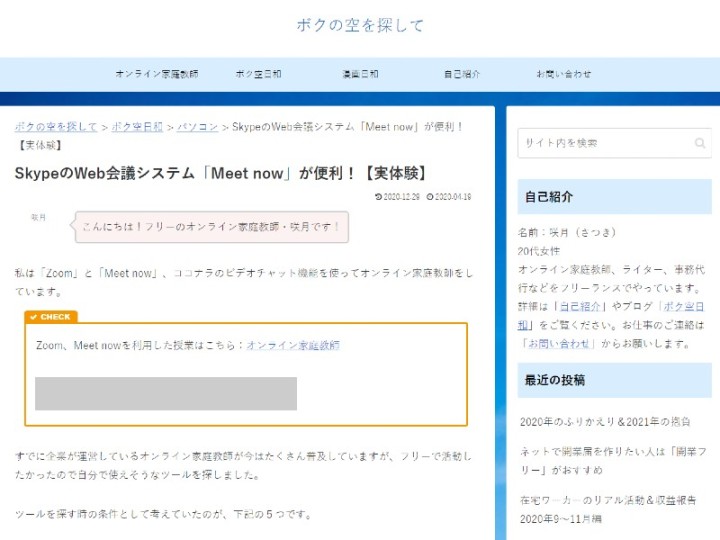
Task: Open 自己紹介 in the navigation menu
Action: [x=462, y=74]
